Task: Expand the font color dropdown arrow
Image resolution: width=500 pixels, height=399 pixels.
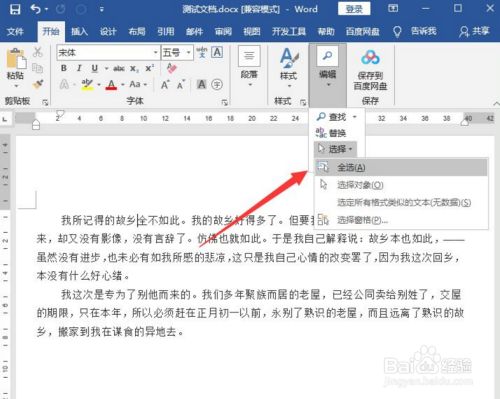Action: tap(123, 85)
